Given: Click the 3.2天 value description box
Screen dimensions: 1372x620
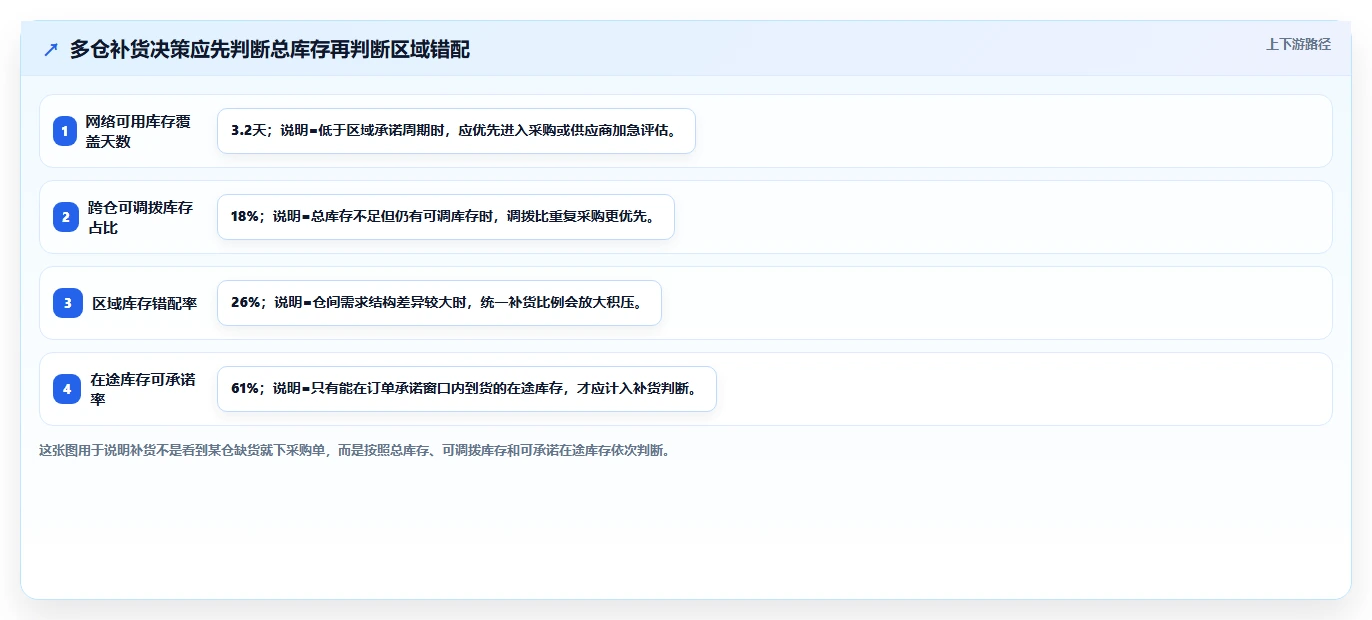Looking at the screenshot, I should [456, 131].
